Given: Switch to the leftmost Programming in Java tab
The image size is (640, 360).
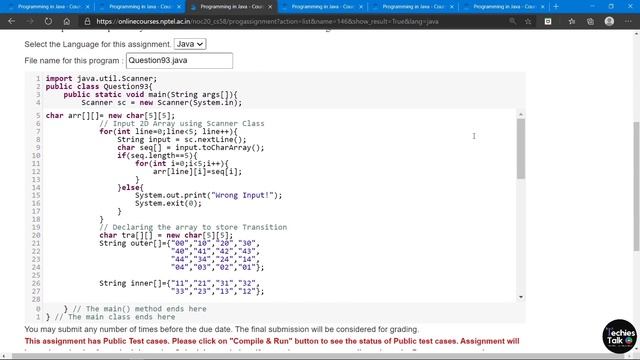Looking at the screenshot, I should click(x=49, y=7).
